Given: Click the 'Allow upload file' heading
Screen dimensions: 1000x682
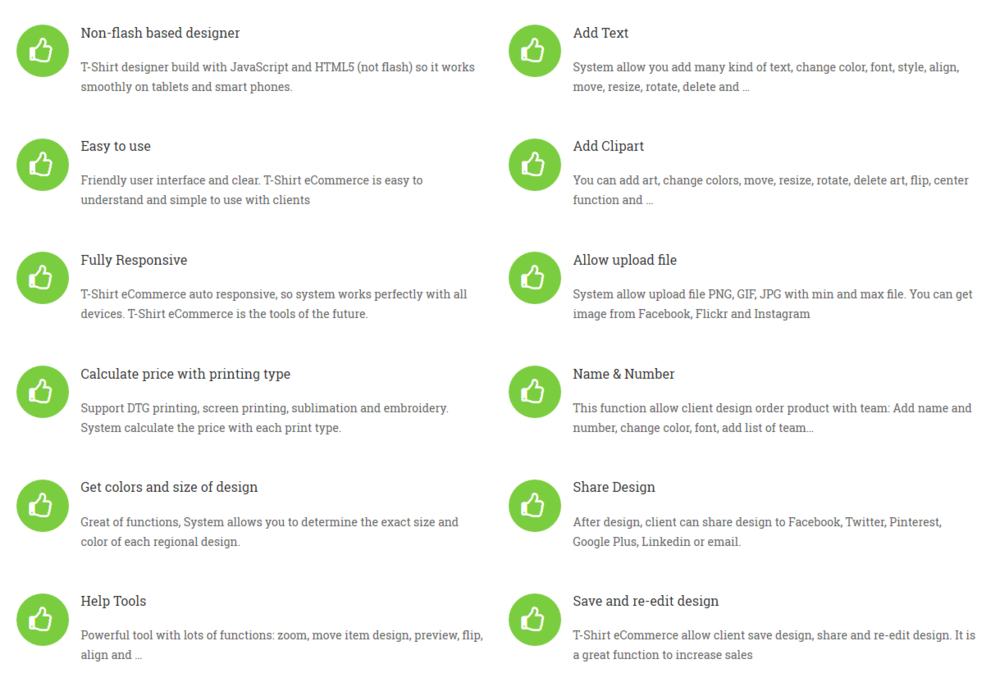Looking at the screenshot, I should point(624,260).
